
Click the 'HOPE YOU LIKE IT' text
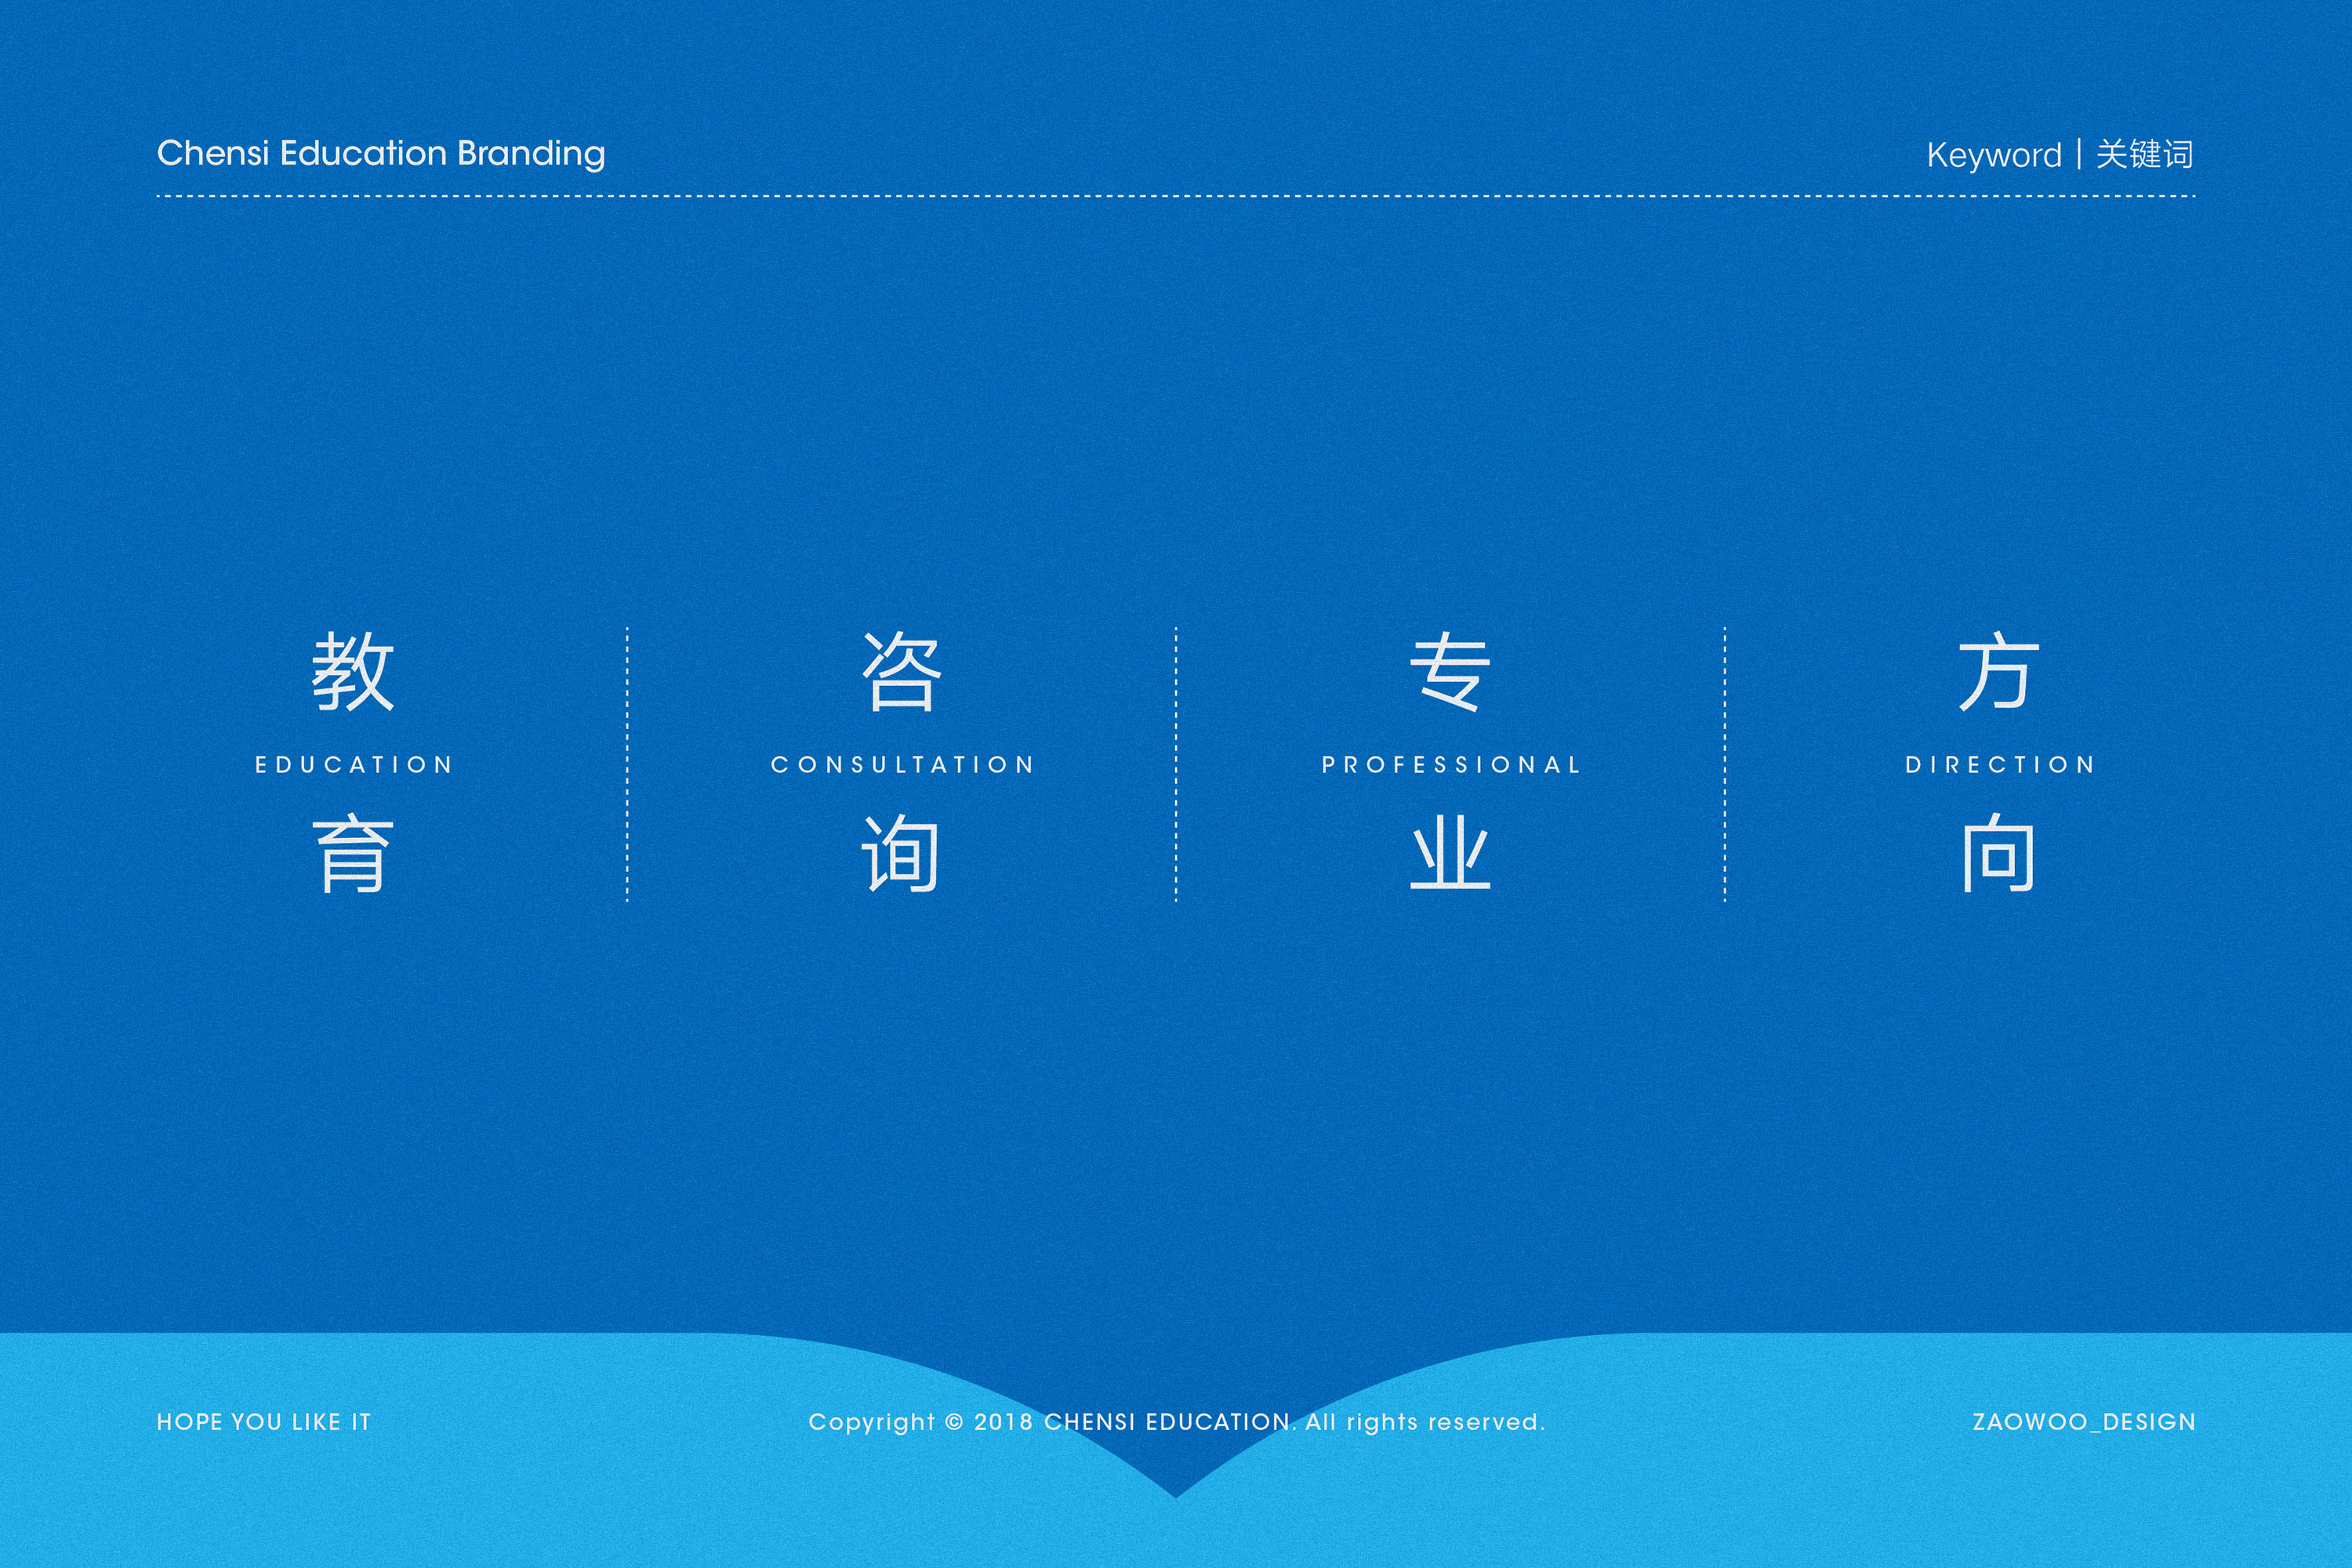click(x=264, y=1422)
